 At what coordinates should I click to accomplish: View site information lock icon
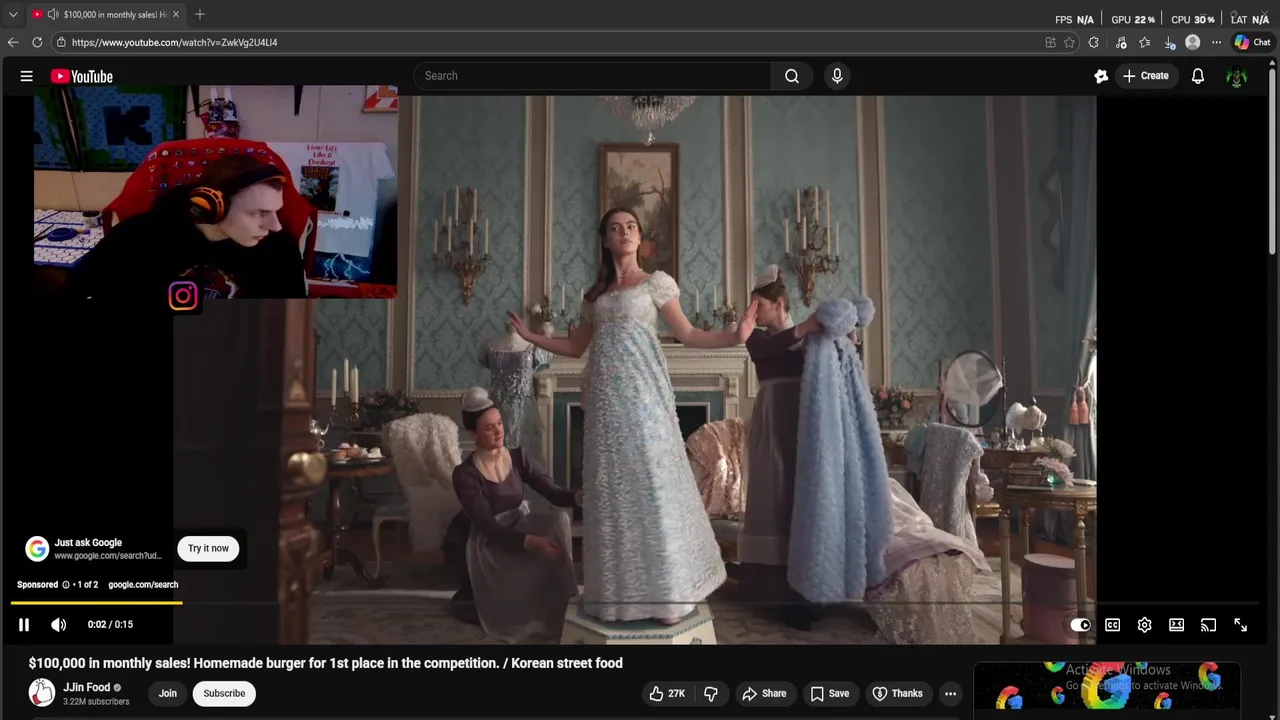61,42
